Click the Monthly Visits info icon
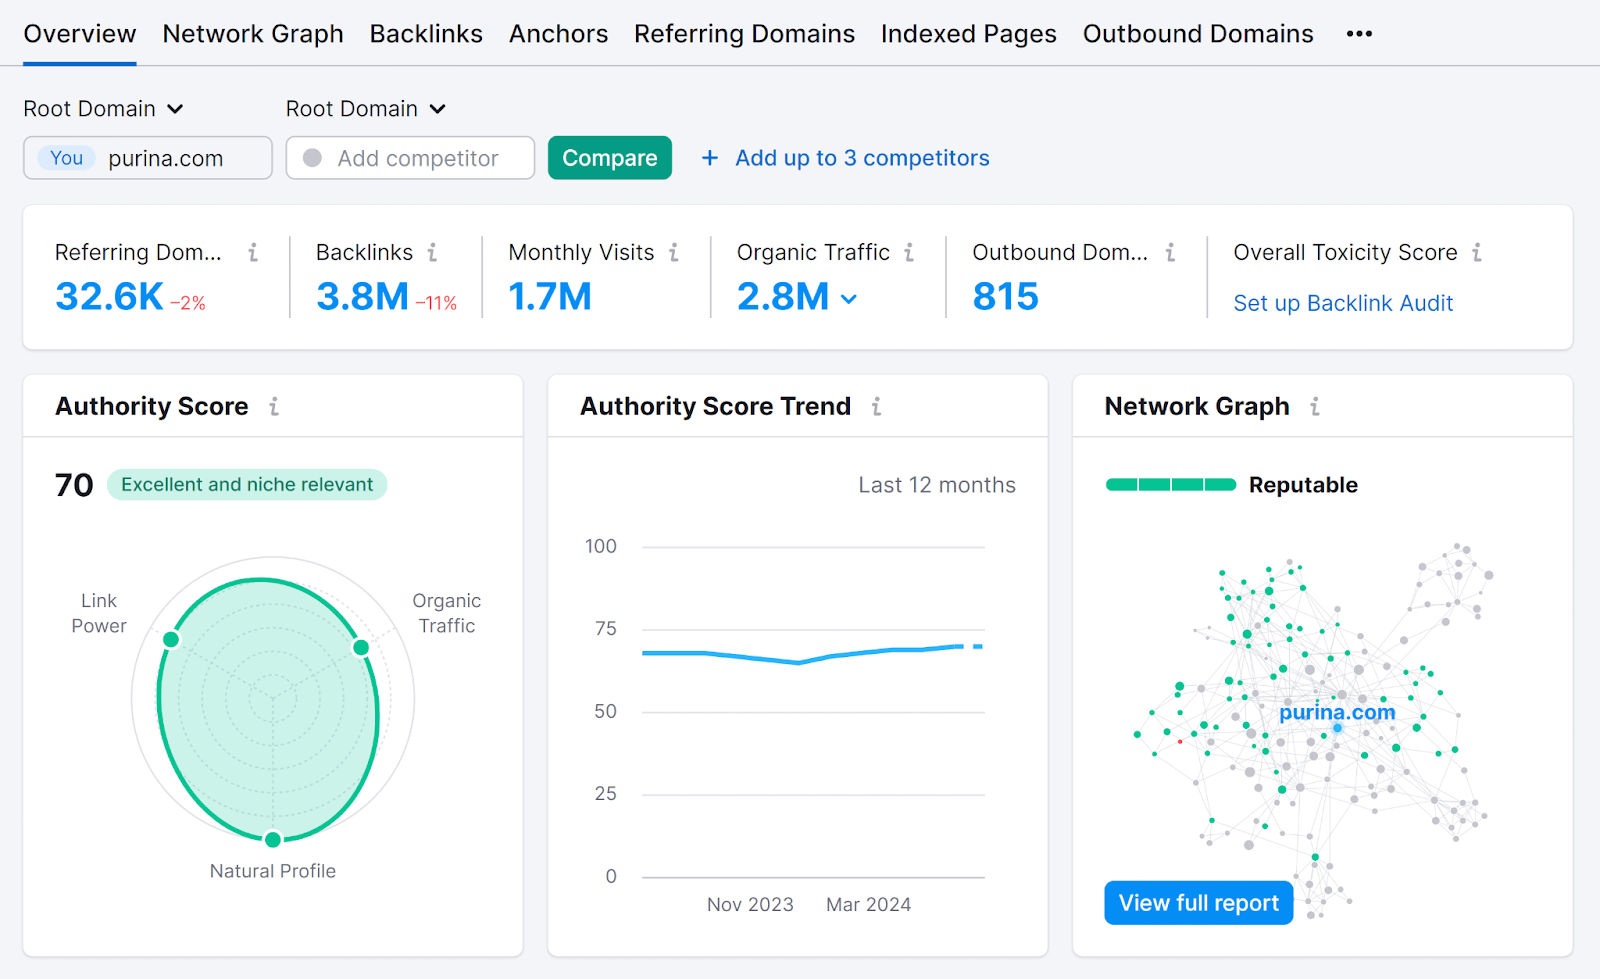This screenshot has height=979, width=1600. (x=674, y=253)
